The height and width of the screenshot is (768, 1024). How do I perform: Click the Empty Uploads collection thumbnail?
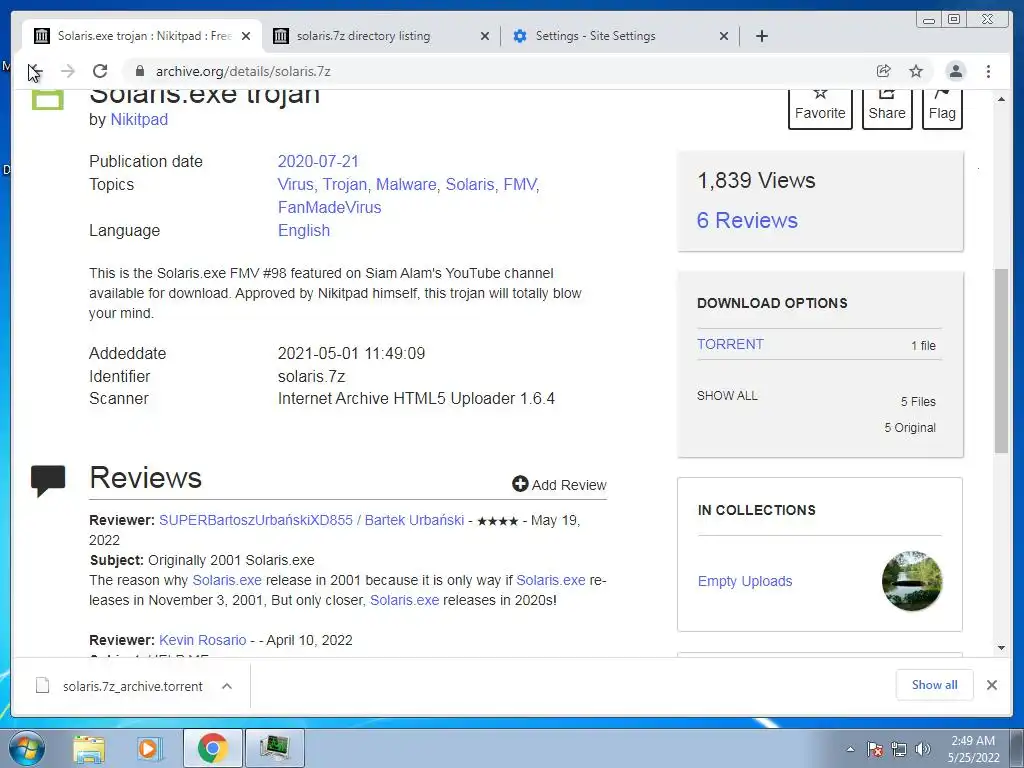(912, 581)
